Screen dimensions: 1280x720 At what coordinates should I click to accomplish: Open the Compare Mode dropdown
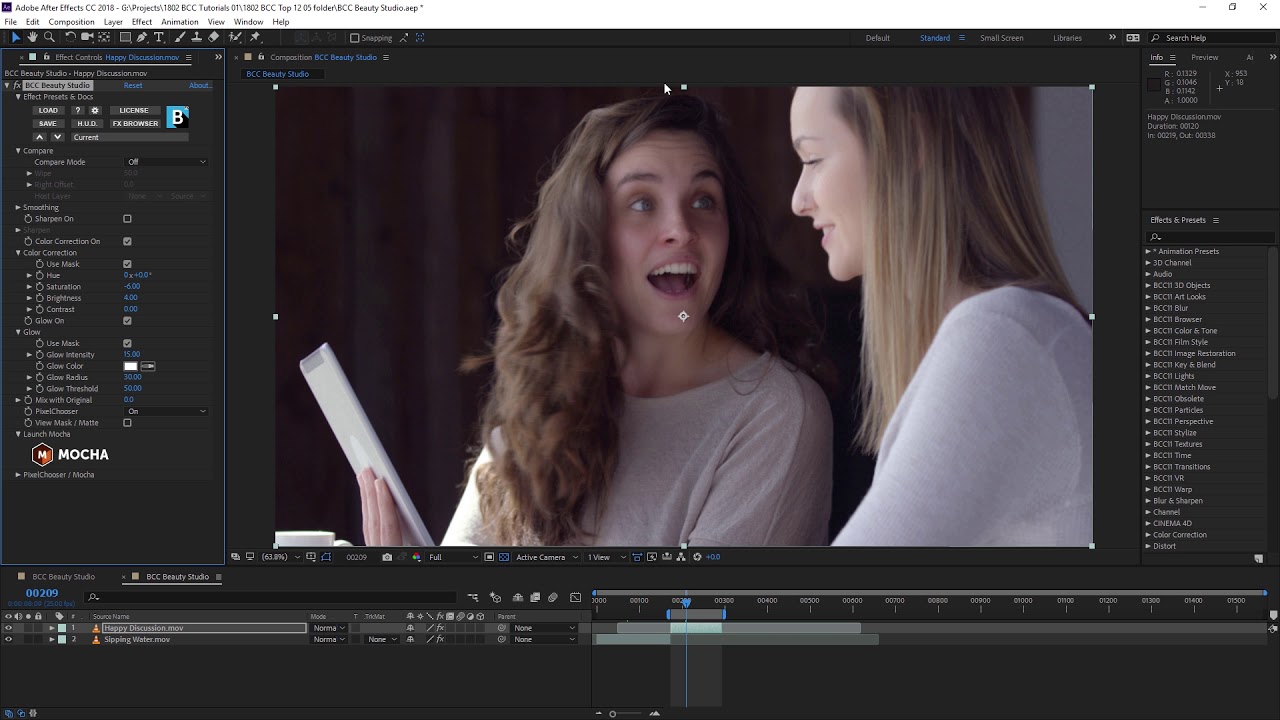(x=166, y=162)
